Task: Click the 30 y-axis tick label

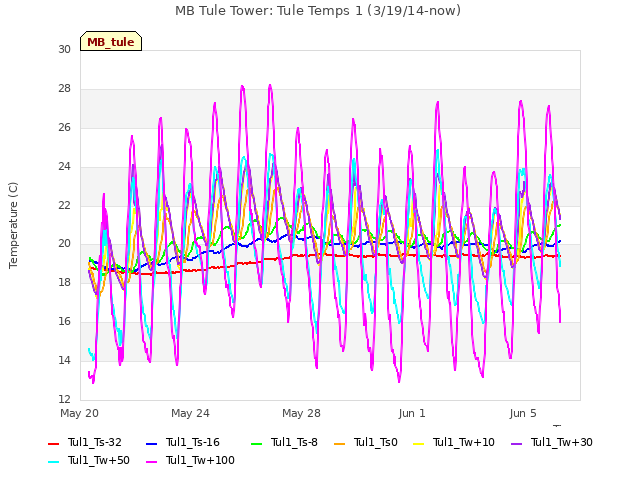Action: click(x=64, y=49)
